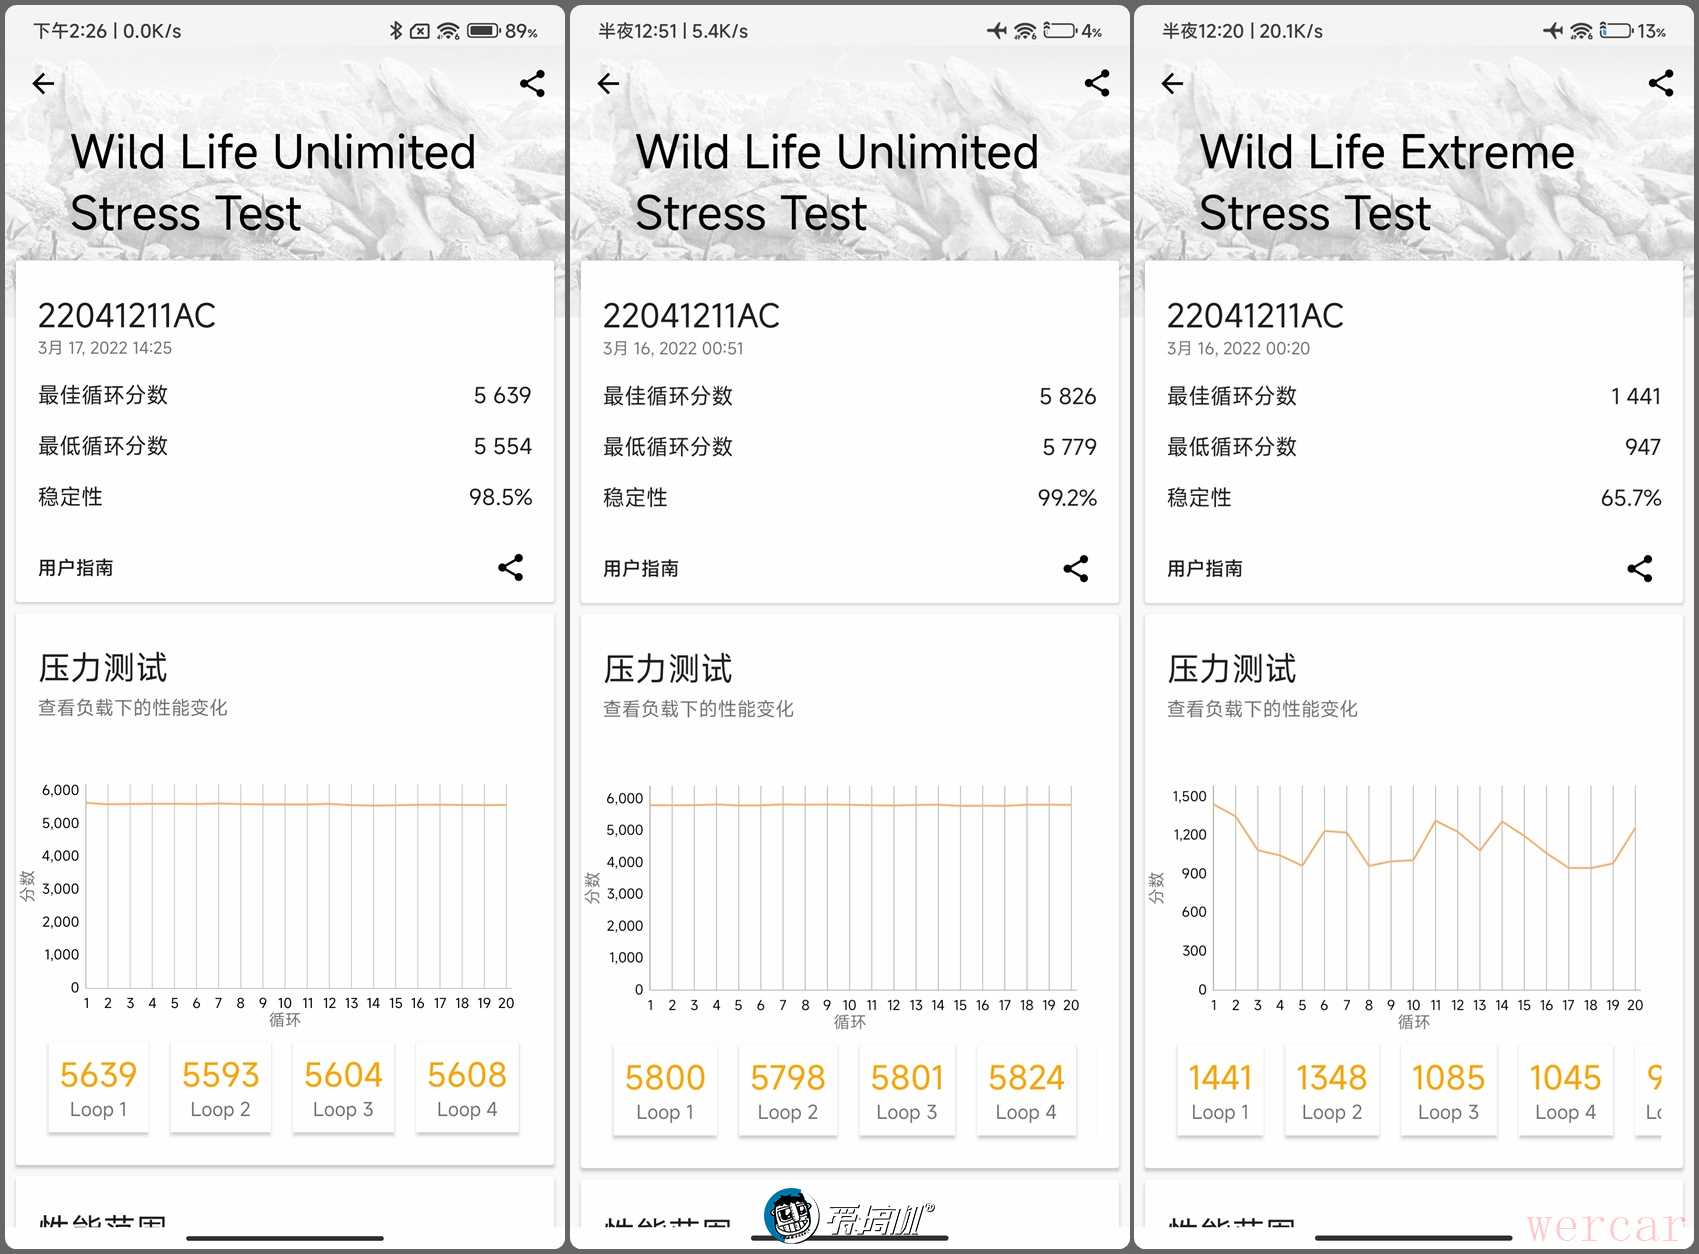Image resolution: width=1699 pixels, height=1254 pixels.
Task: Tap share icon beside 用户指南 in left card
Action: (511, 568)
